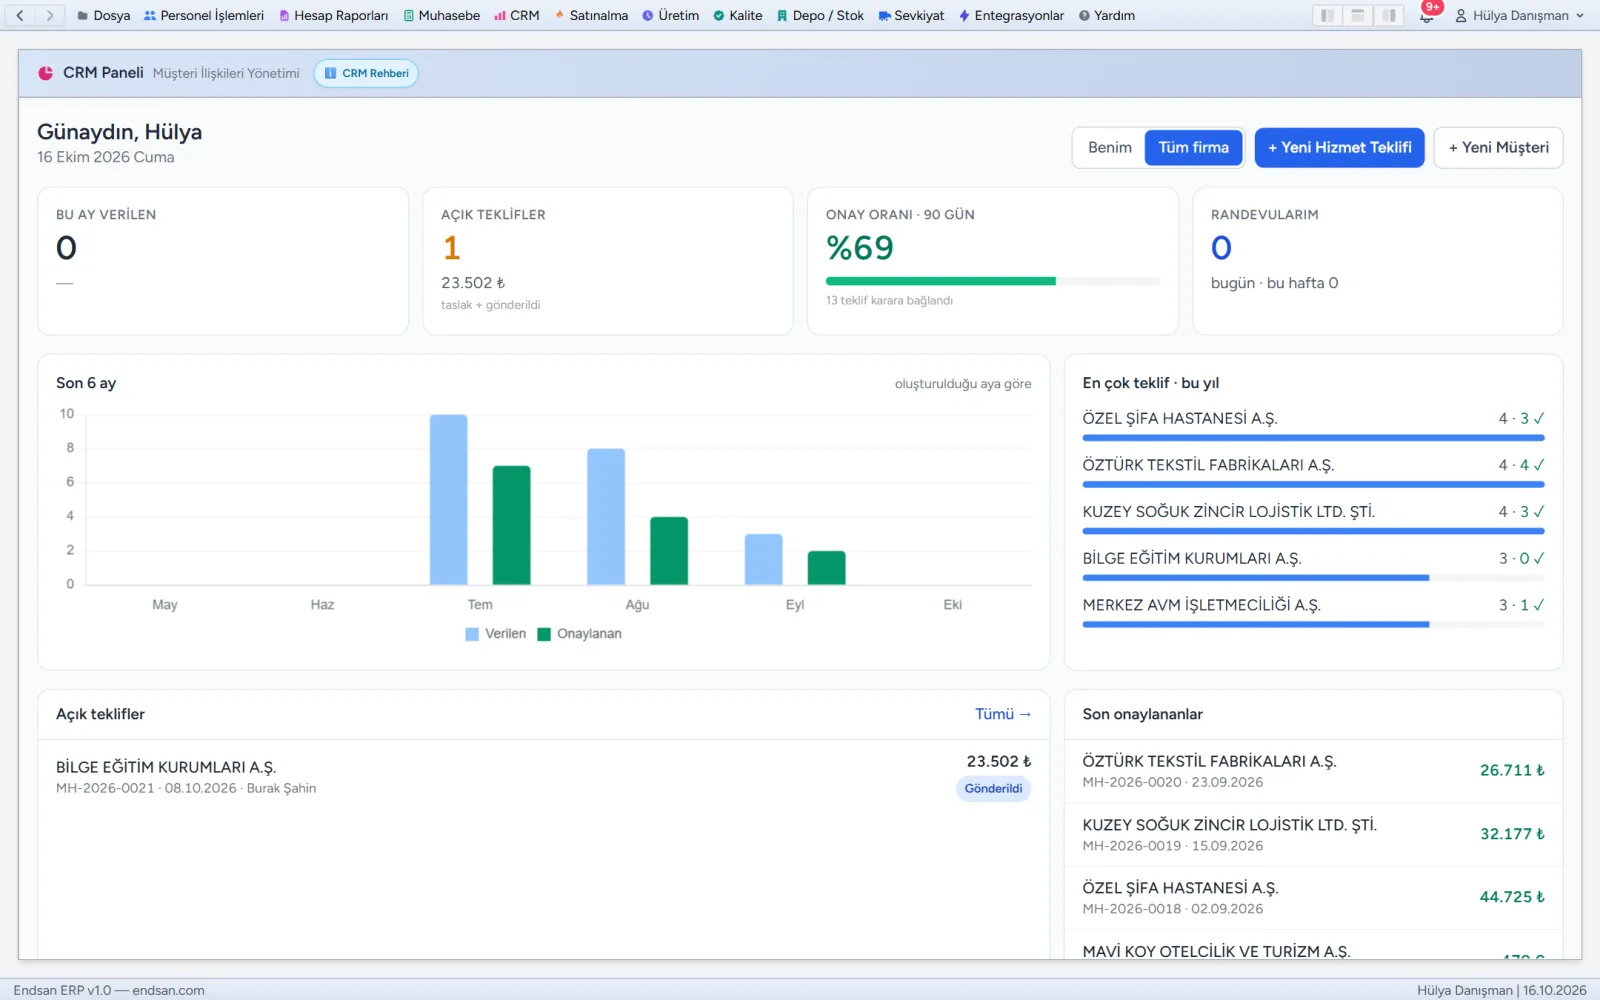Open the BİLGE EĞİTİM KURUMLARI open offer row

[544, 777]
